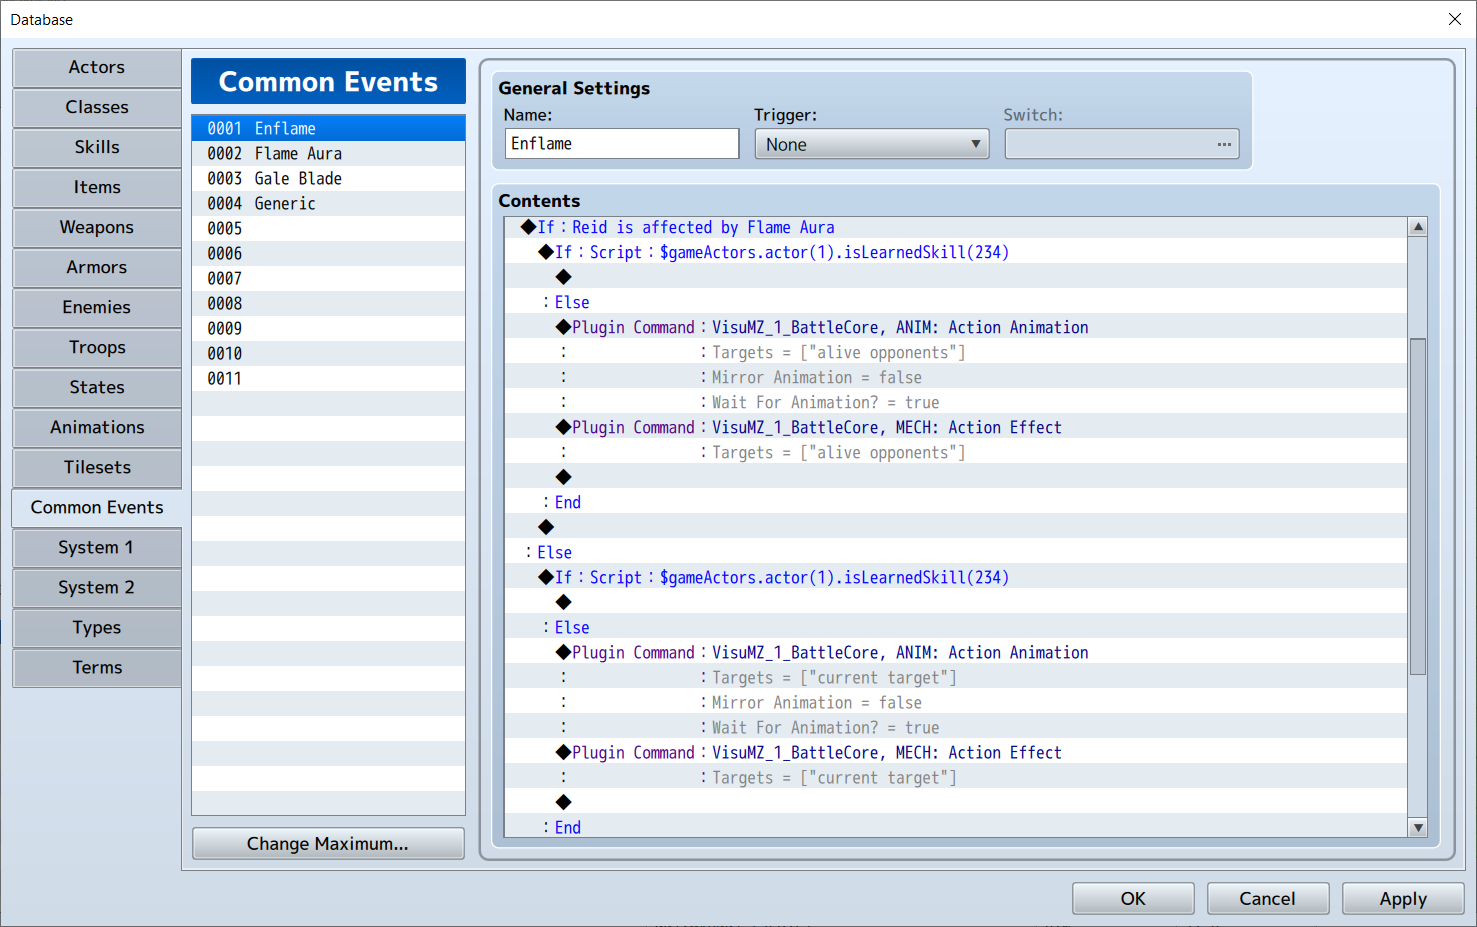Click the Switch field ellipsis button
Image resolution: width=1477 pixels, height=927 pixels.
(1224, 144)
